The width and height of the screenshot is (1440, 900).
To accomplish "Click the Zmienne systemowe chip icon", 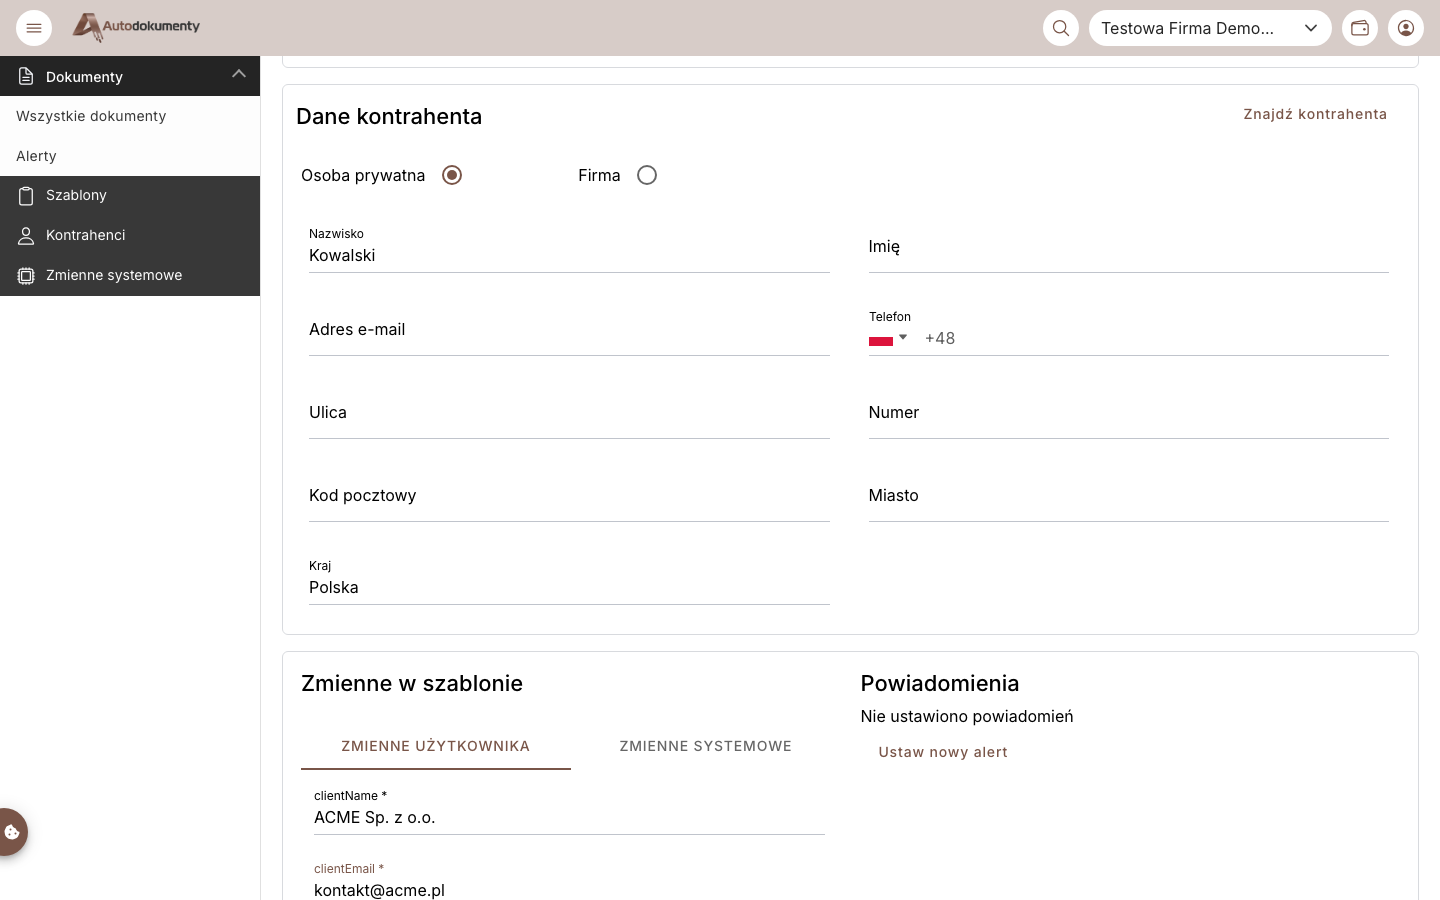I will click(x=26, y=275).
